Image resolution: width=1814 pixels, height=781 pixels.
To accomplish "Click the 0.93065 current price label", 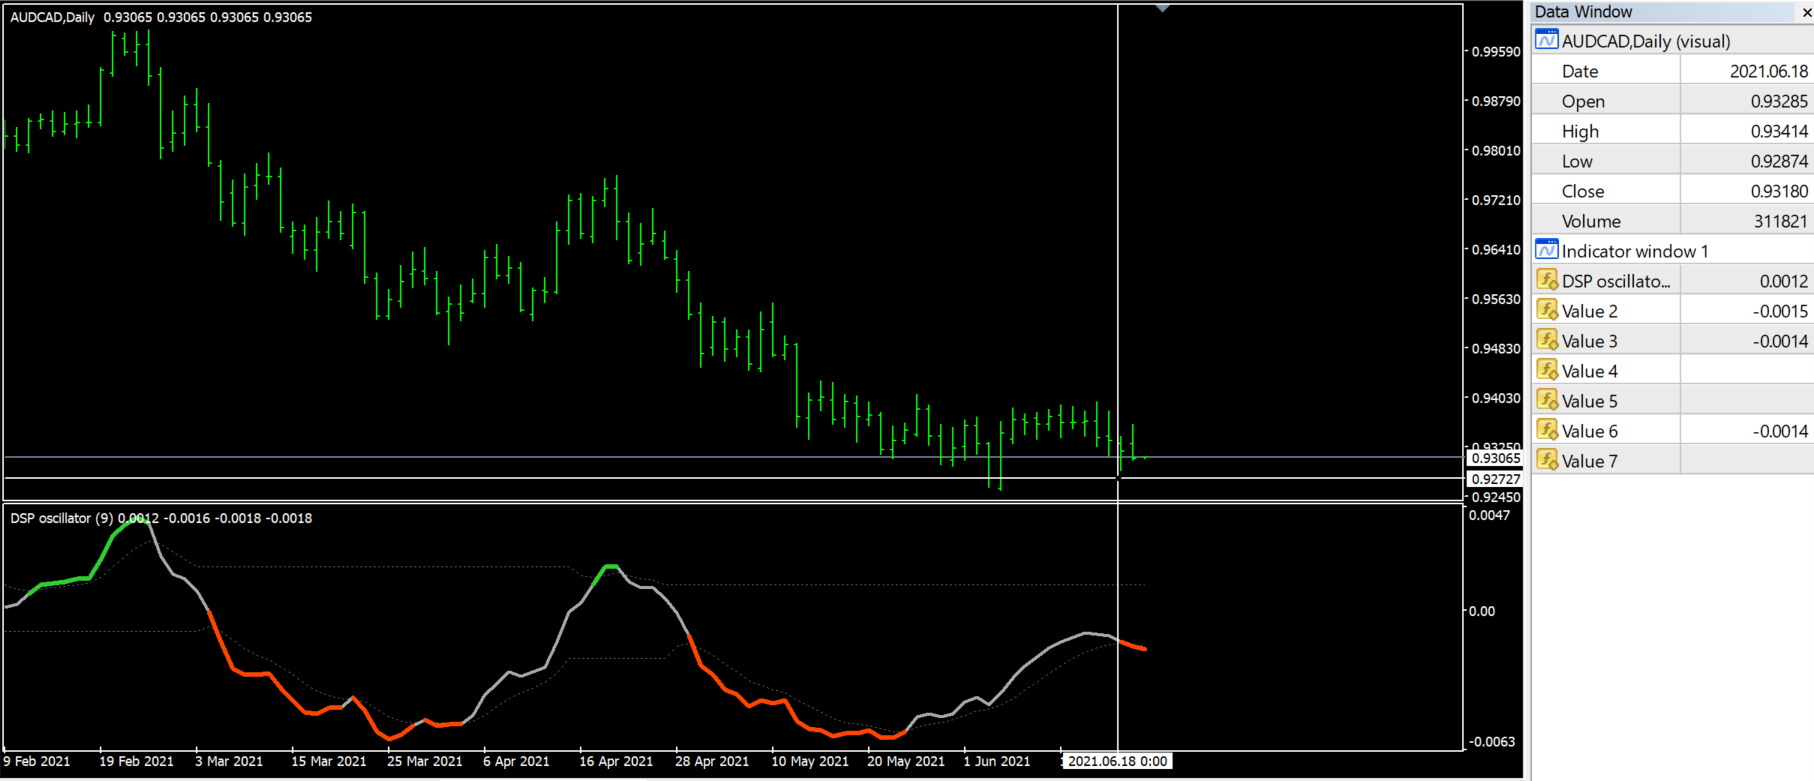I will point(1496,458).
